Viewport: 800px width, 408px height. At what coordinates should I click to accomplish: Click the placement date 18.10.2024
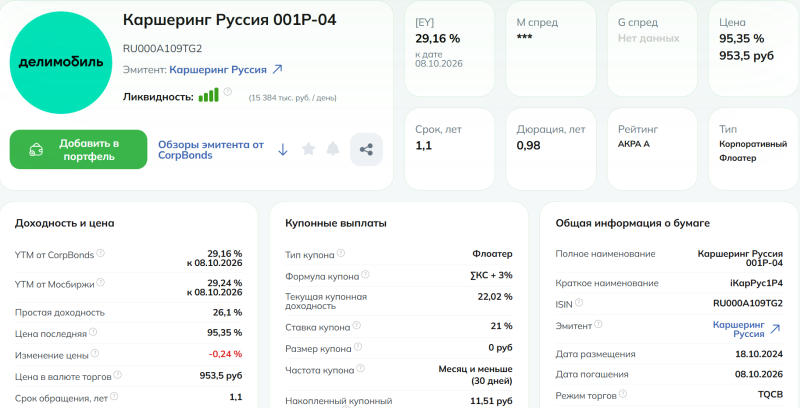click(x=759, y=354)
